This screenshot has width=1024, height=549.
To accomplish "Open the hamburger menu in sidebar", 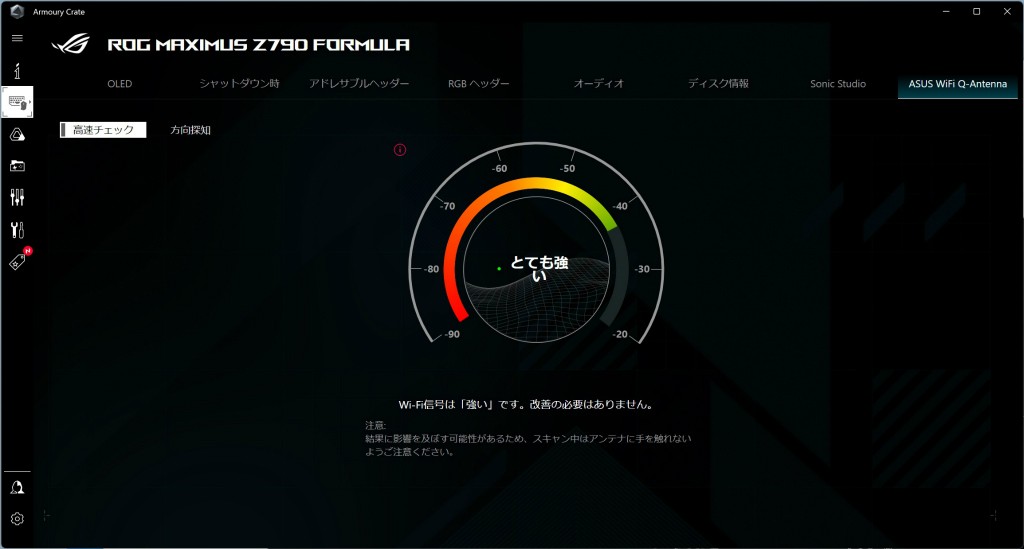I will [17, 38].
